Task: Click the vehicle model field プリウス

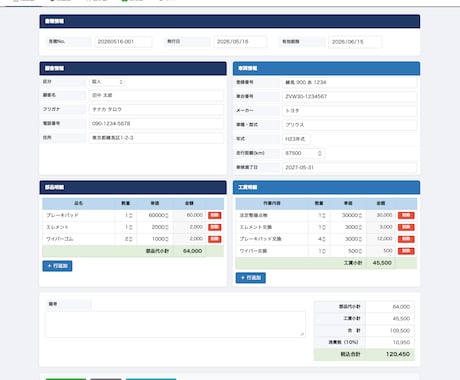Action: pos(349,125)
